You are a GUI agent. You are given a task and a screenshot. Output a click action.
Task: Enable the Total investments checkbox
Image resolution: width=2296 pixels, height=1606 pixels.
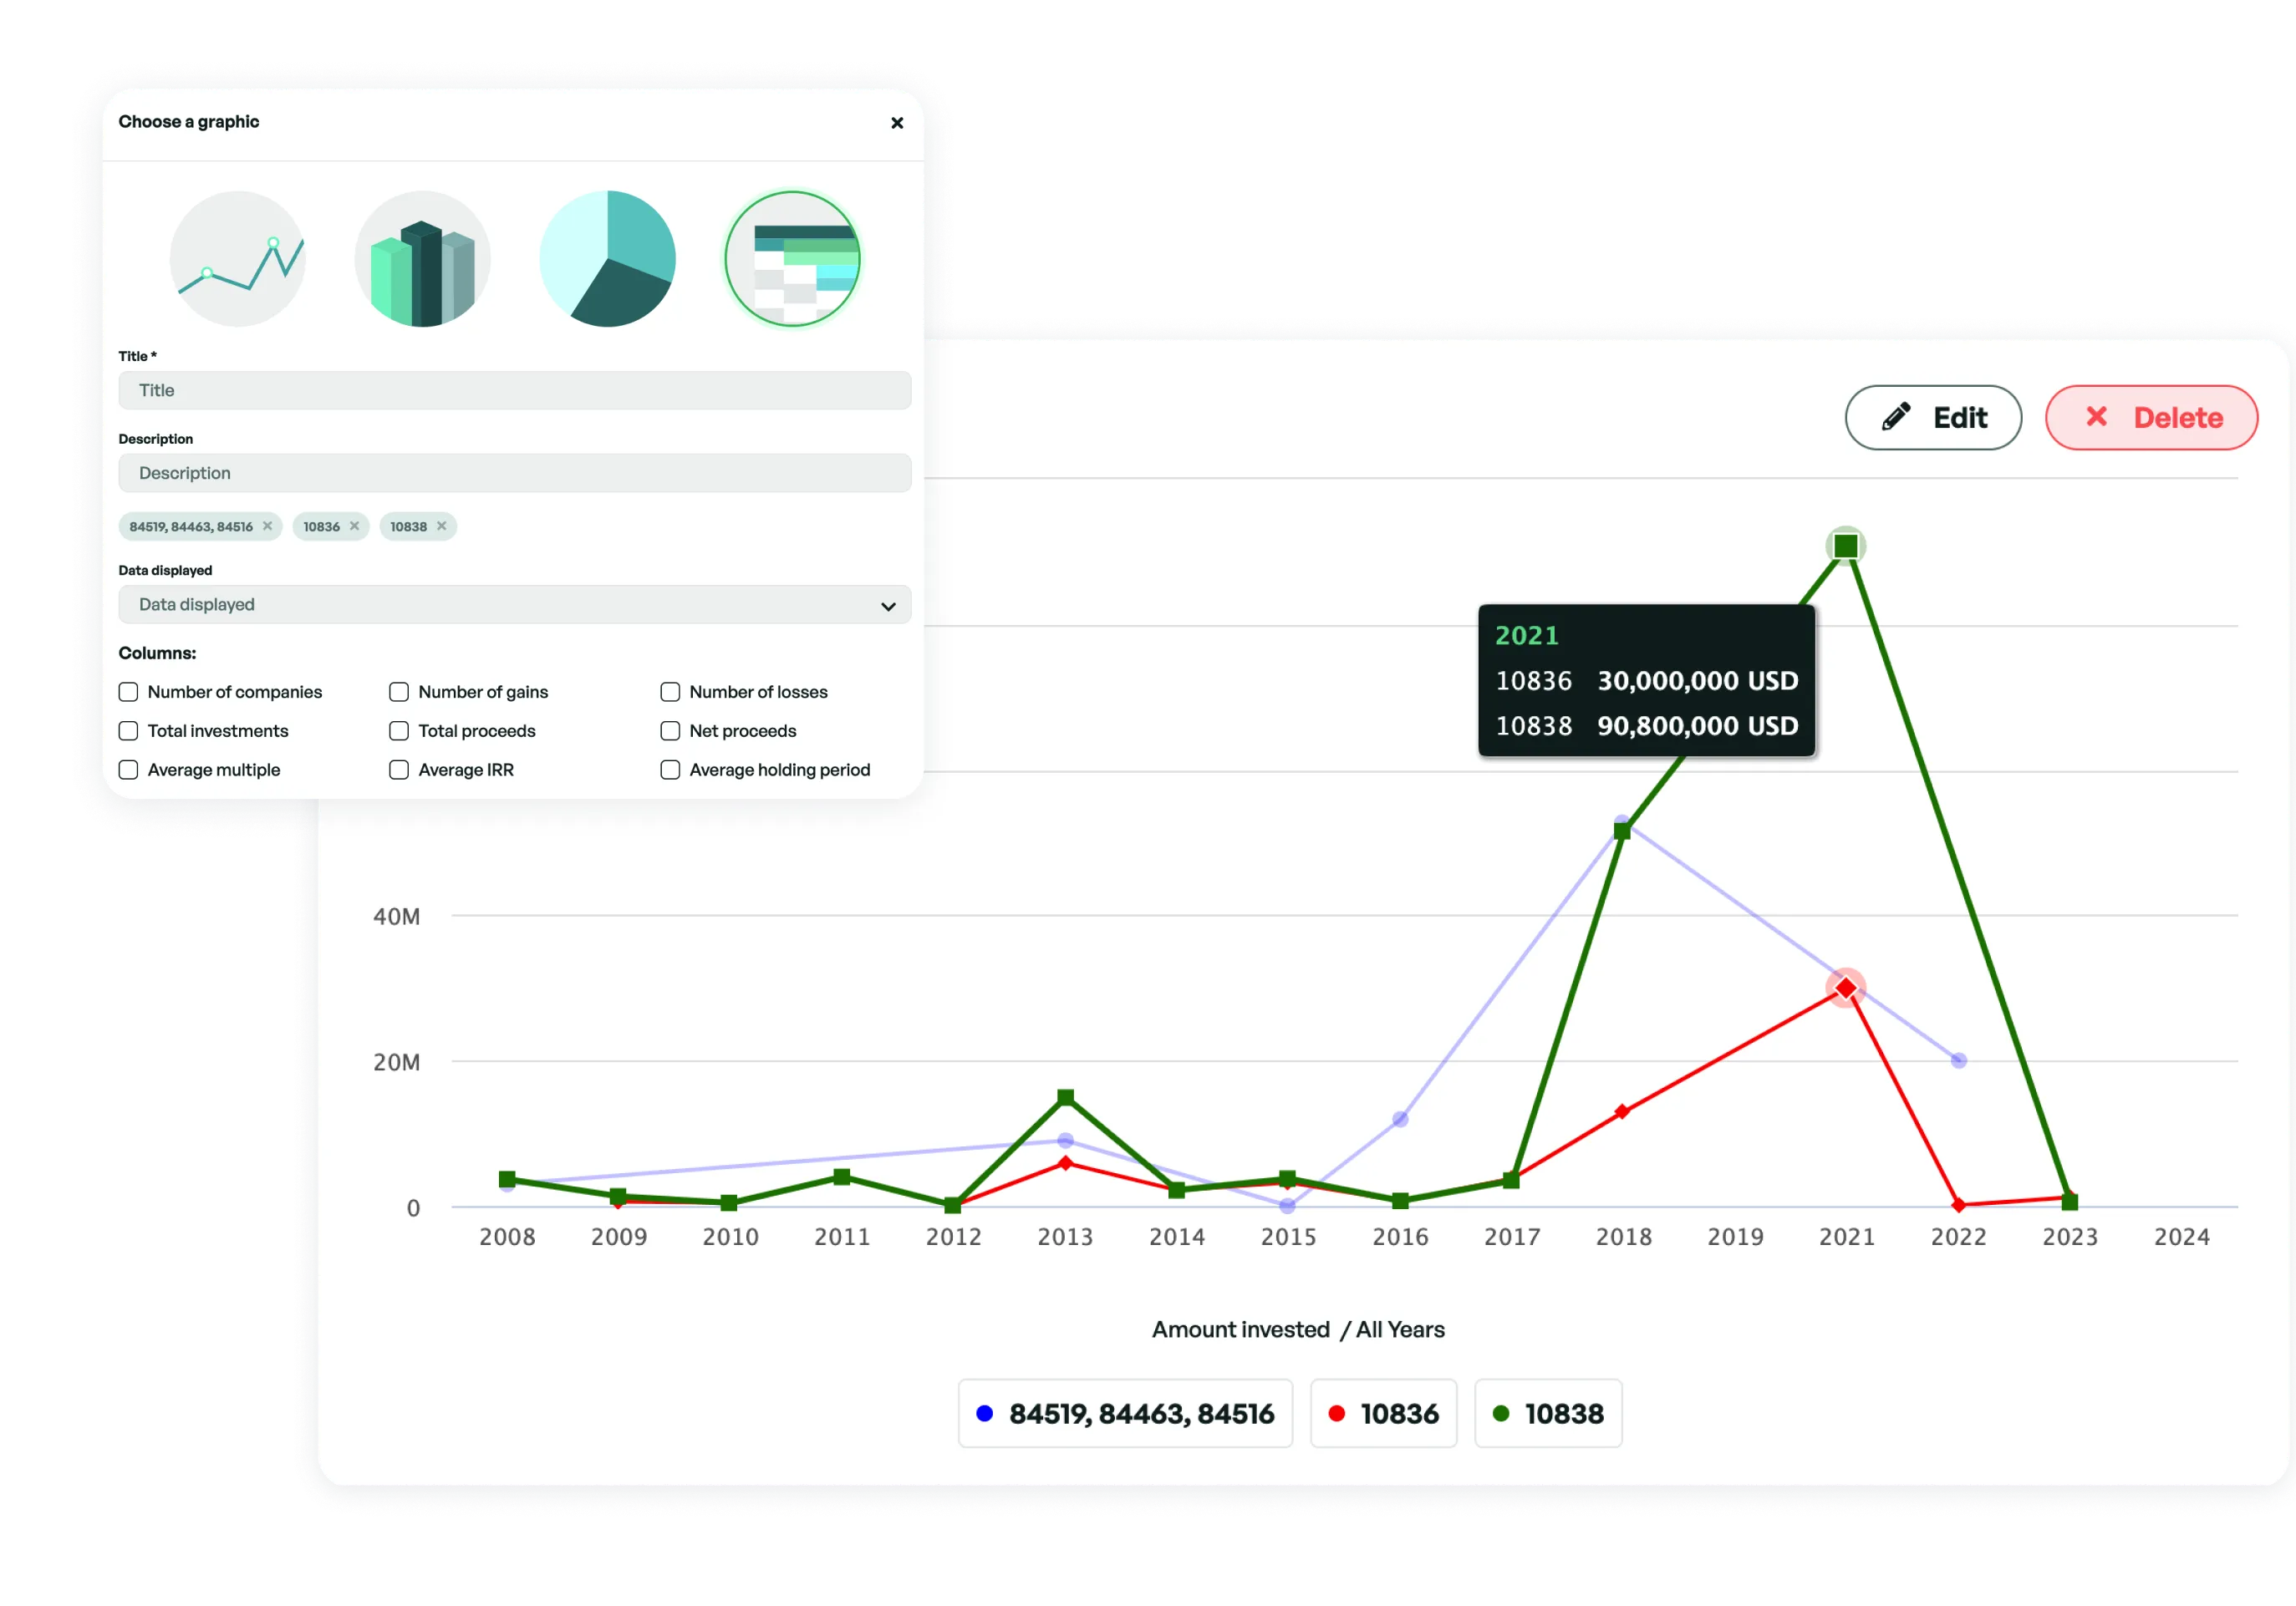click(x=128, y=730)
